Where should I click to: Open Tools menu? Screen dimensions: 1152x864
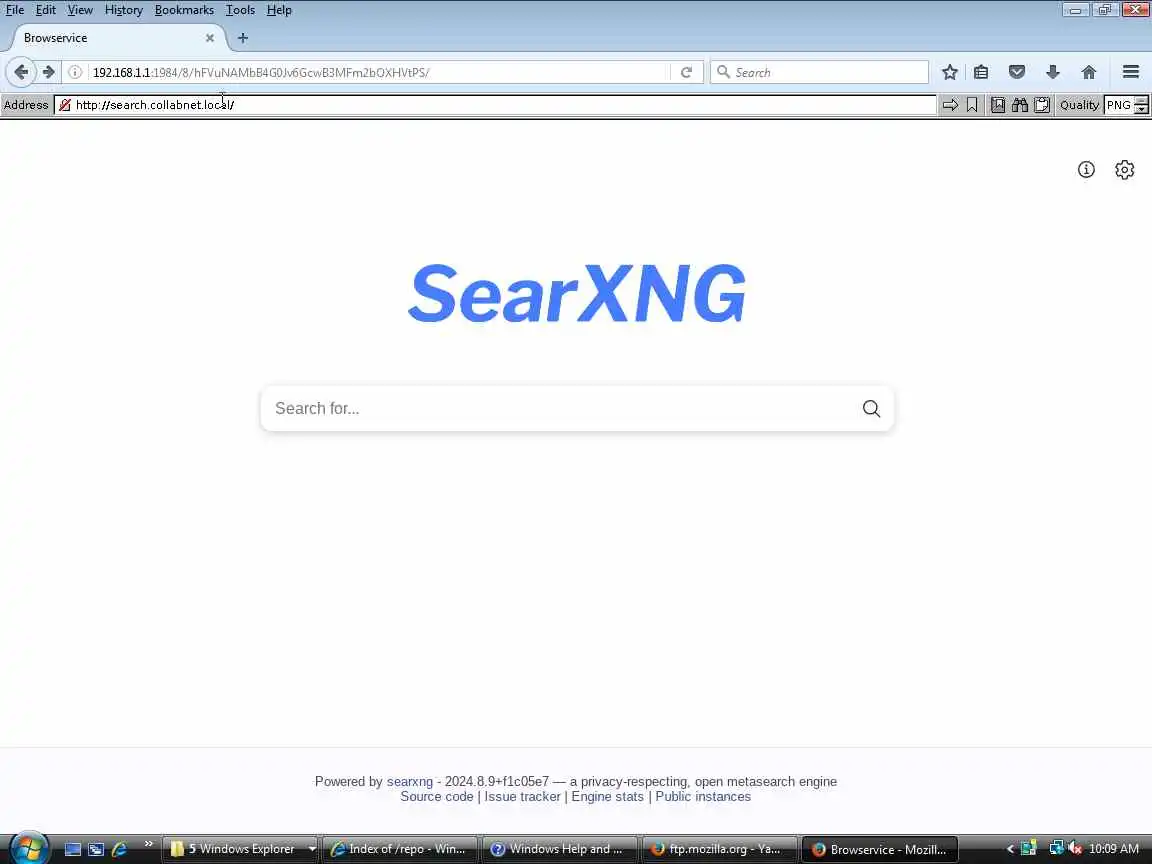tap(240, 10)
